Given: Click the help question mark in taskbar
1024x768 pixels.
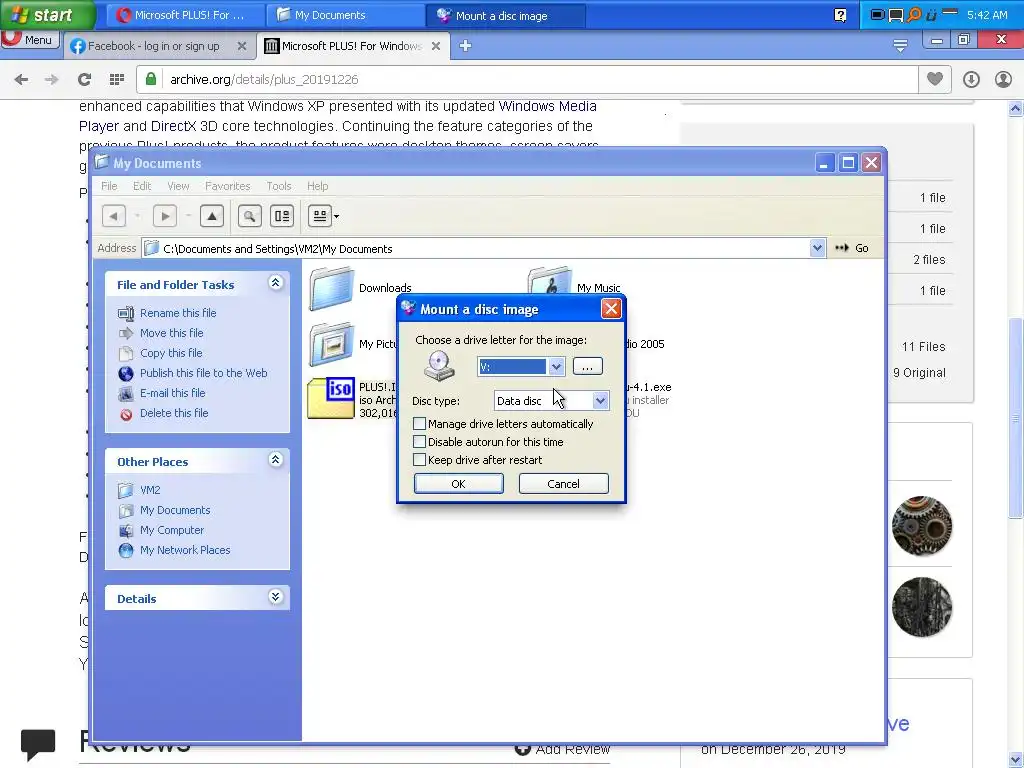Looking at the screenshot, I should click(840, 16).
